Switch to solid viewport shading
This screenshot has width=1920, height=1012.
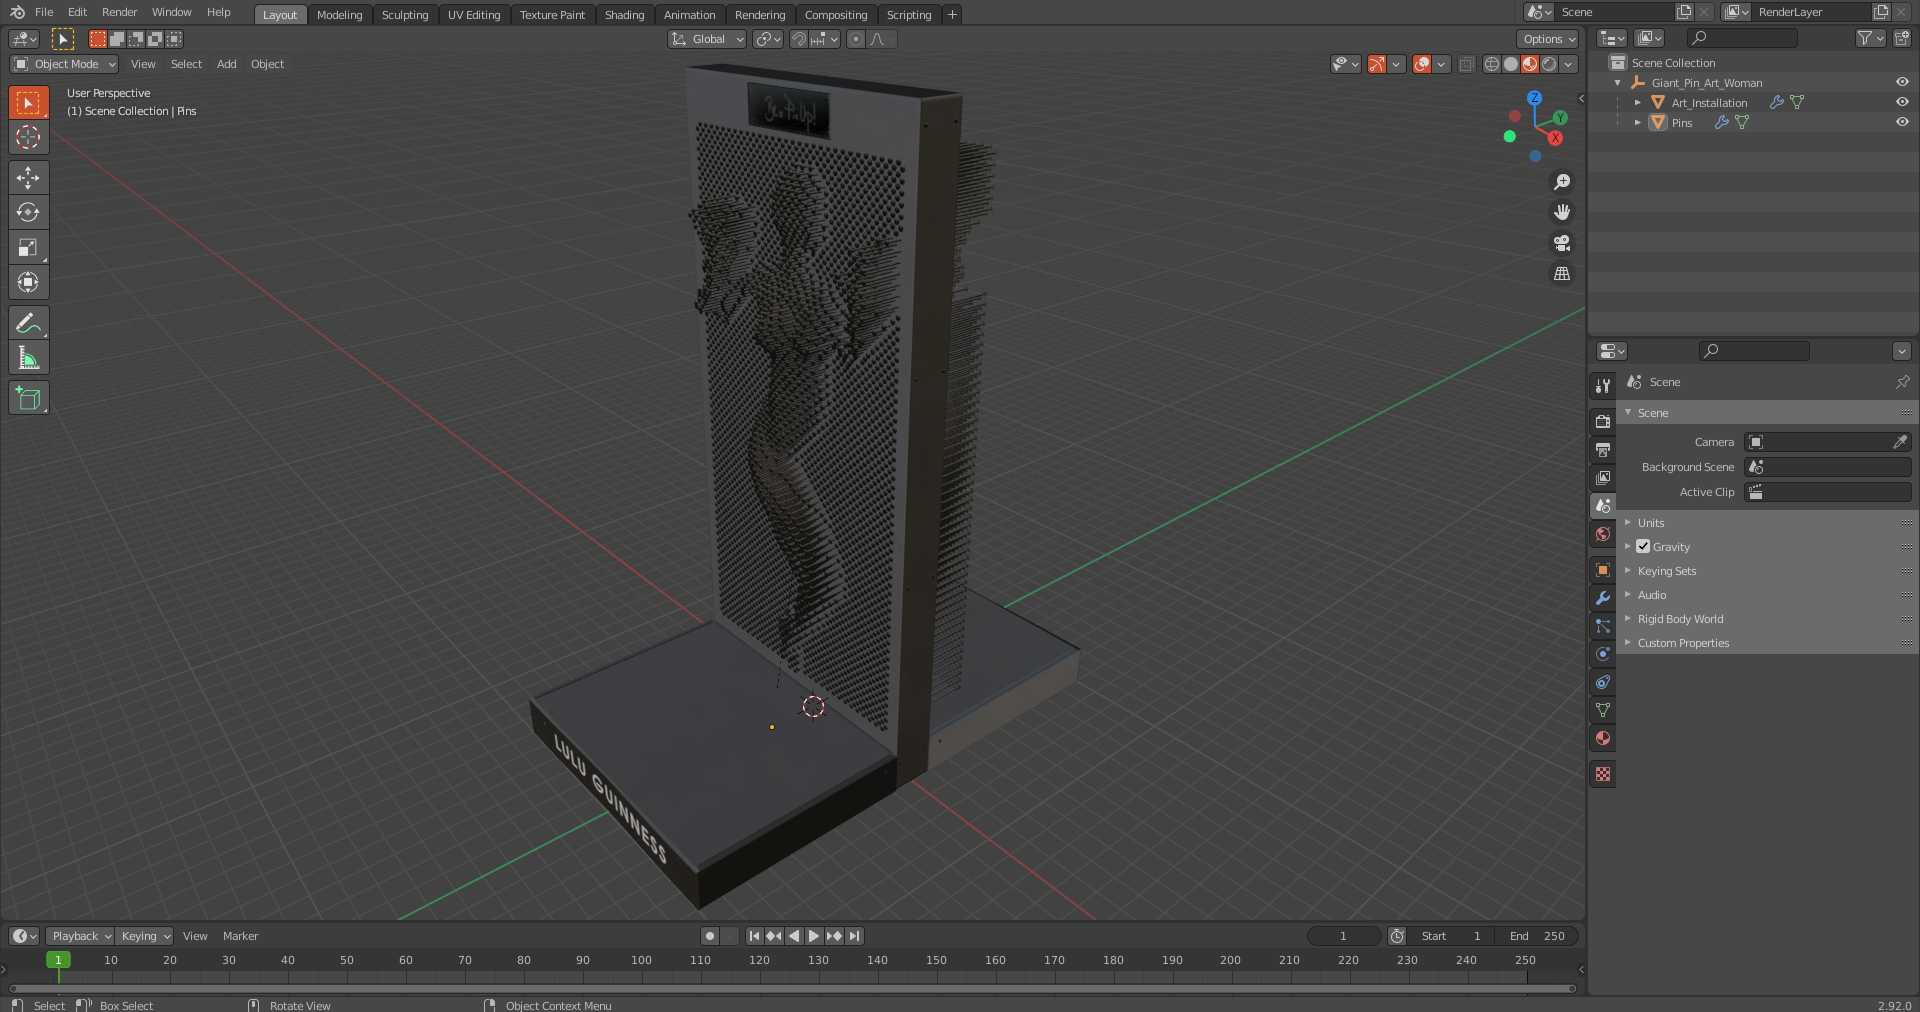coord(1510,64)
